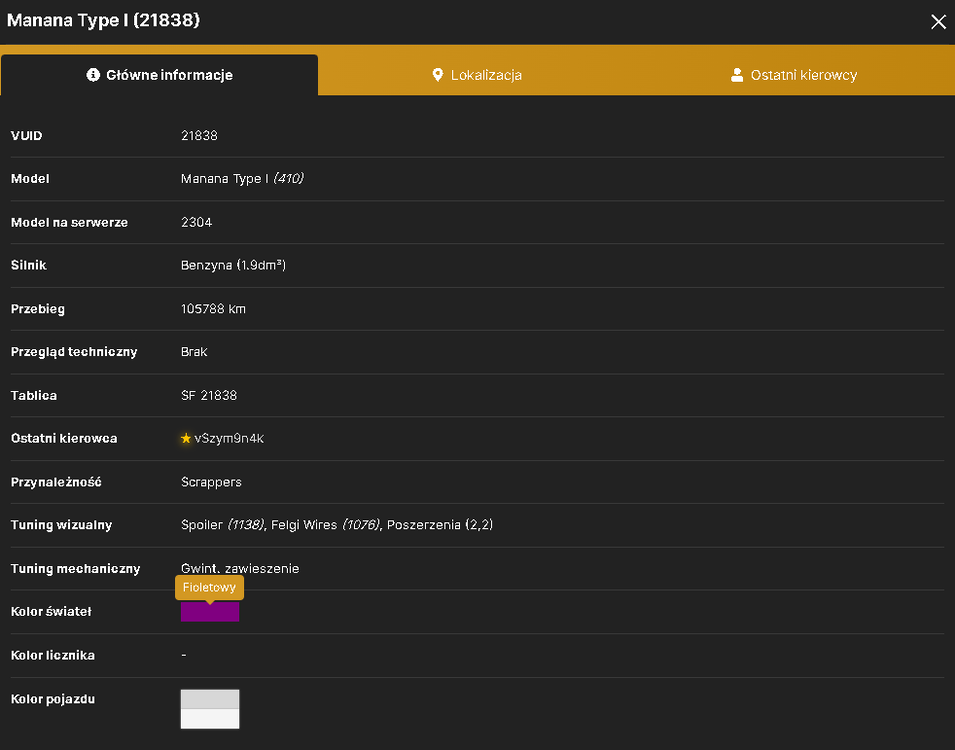Image resolution: width=955 pixels, height=750 pixels.
Task: Click the gold star beside vSzym9n4k
Action: pos(186,439)
